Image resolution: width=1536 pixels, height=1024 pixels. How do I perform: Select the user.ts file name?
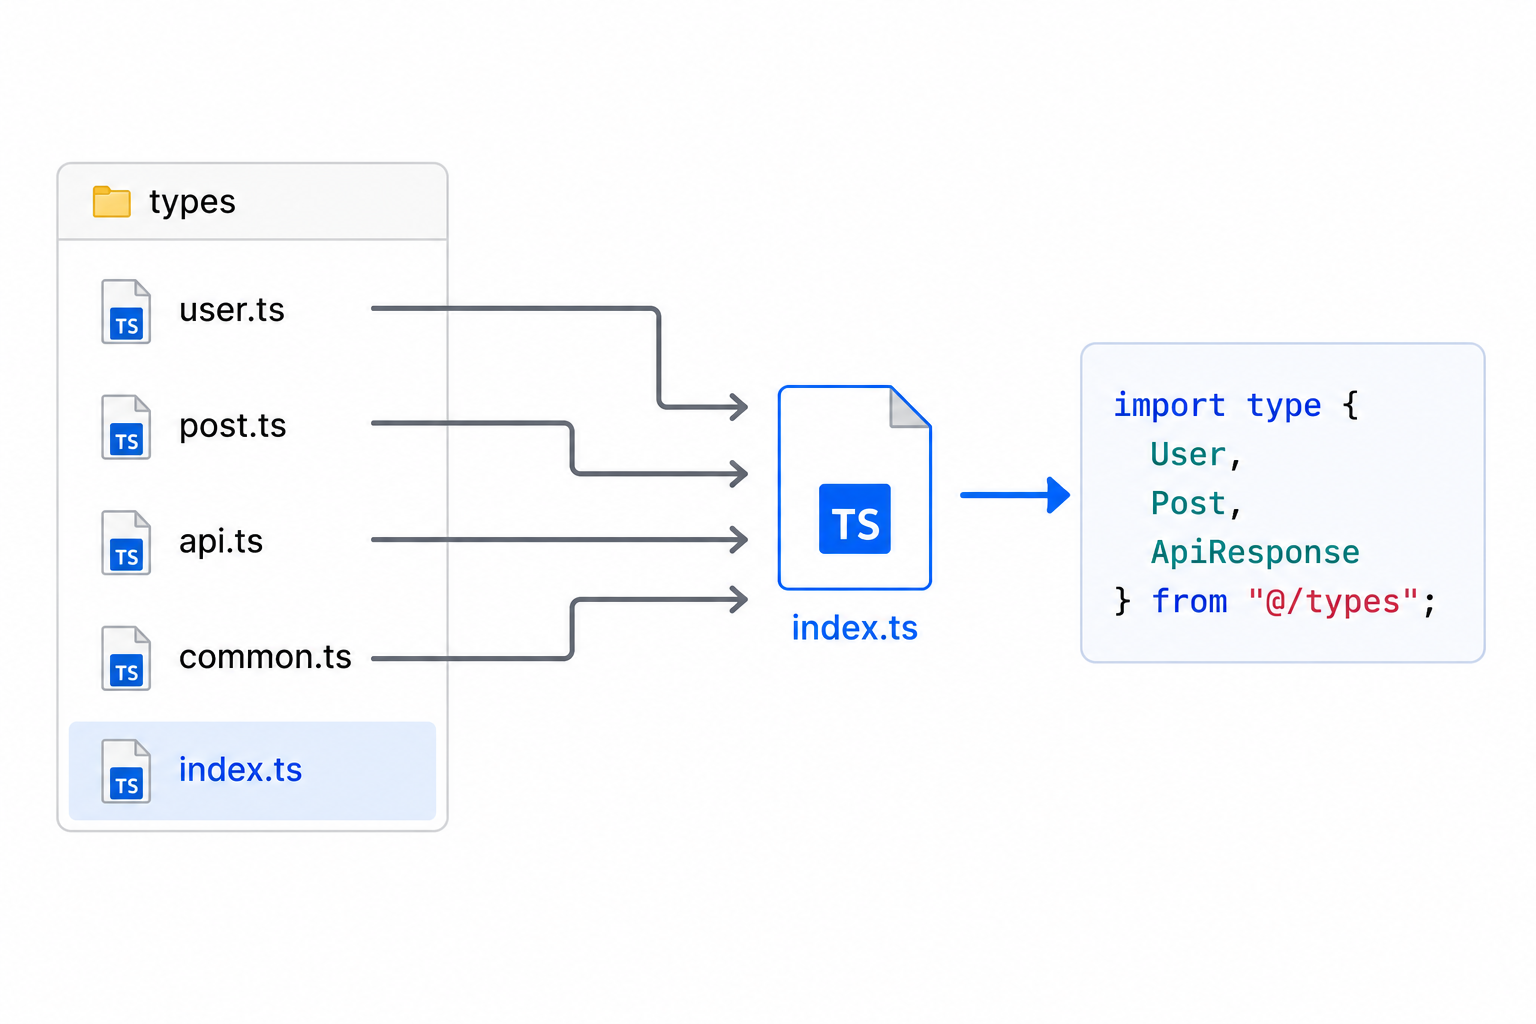coord(232,310)
